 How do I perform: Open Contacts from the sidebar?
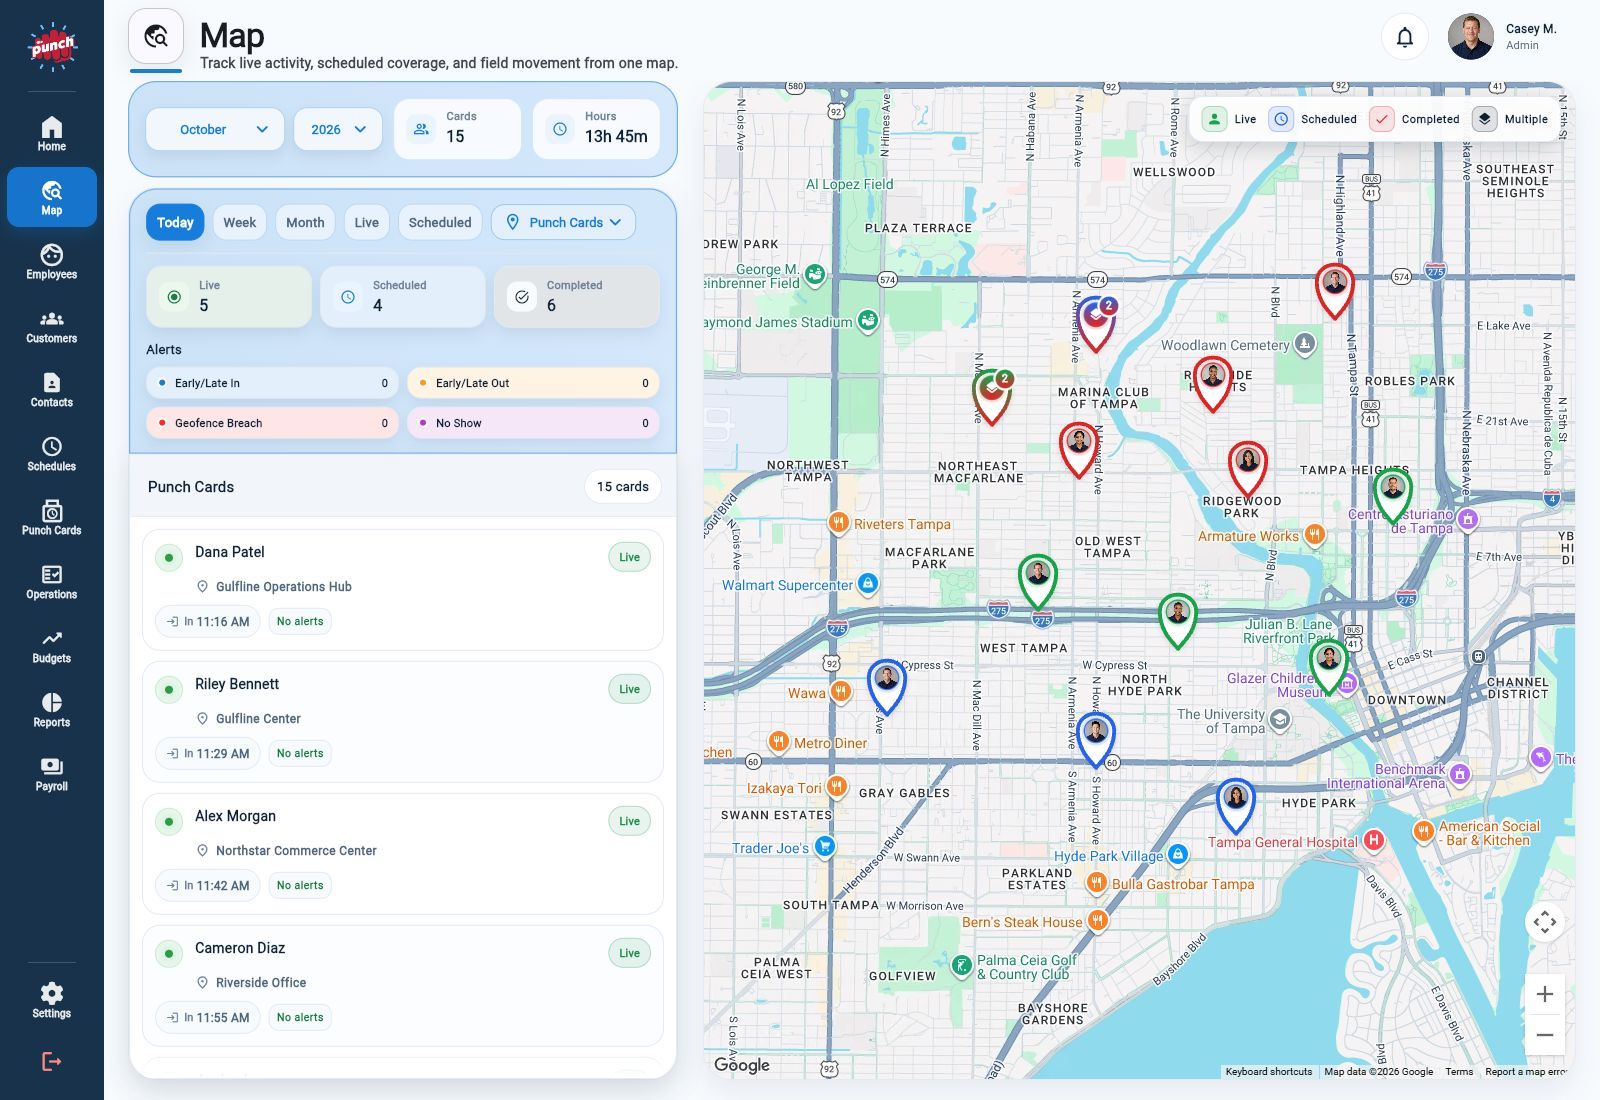click(x=52, y=389)
